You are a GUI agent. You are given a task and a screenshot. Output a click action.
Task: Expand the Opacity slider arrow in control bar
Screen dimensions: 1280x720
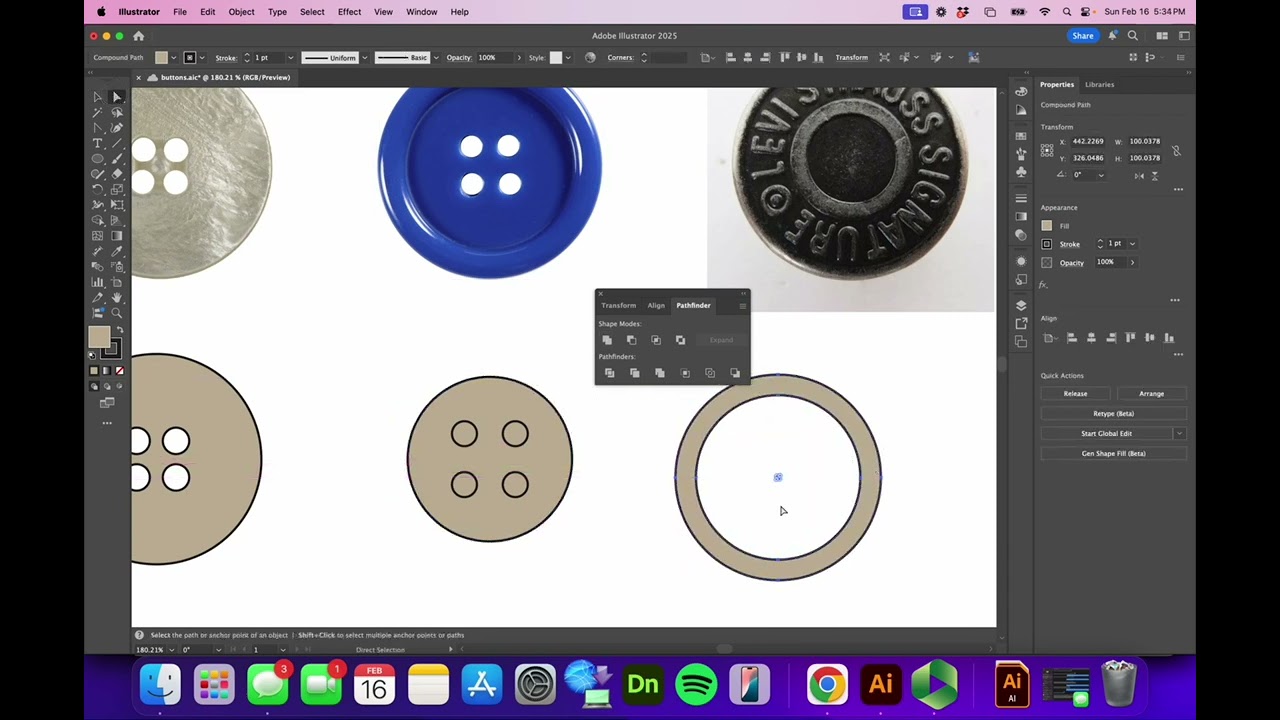click(518, 58)
